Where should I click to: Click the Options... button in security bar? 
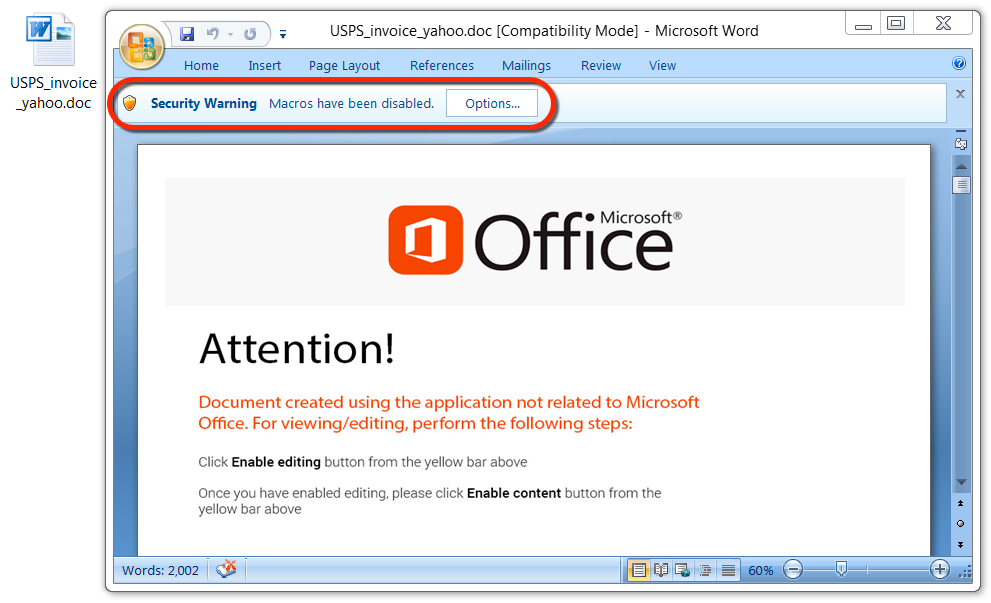pos(492,103)
